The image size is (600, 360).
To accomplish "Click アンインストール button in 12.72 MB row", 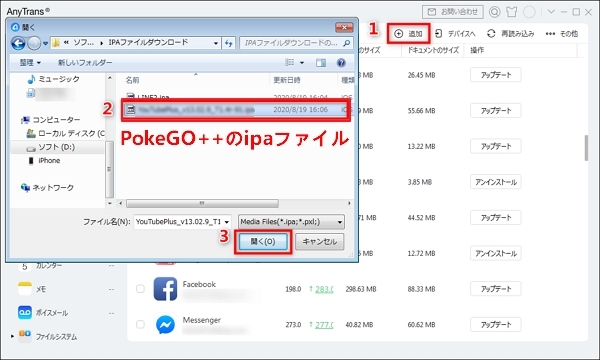I will pyautogui.click(x=496, y=253).
